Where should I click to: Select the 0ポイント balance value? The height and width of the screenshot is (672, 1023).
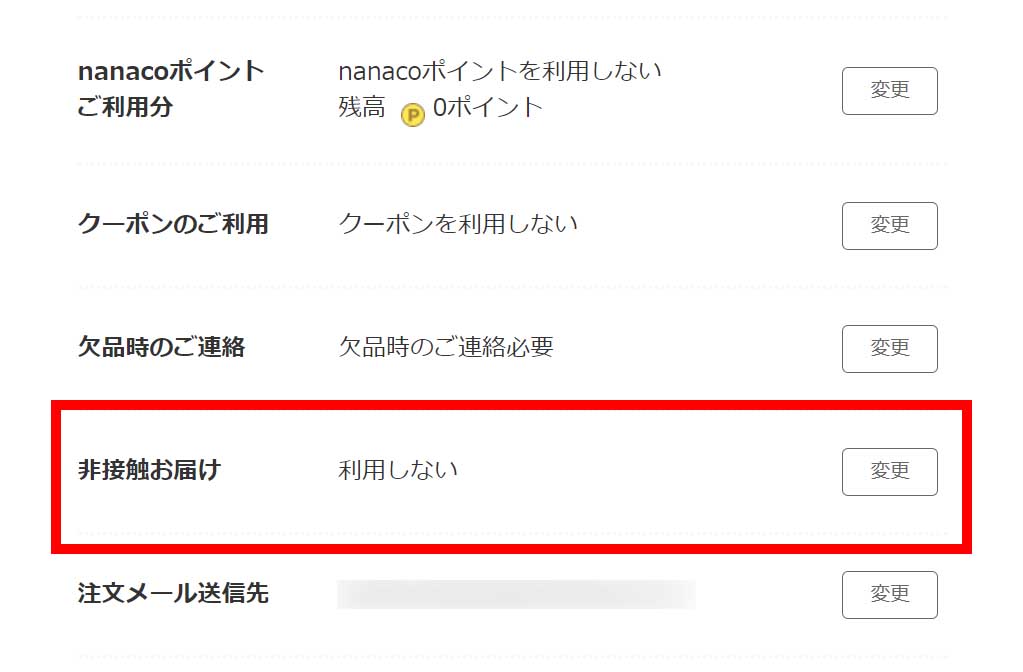click(x=488, y=108)
